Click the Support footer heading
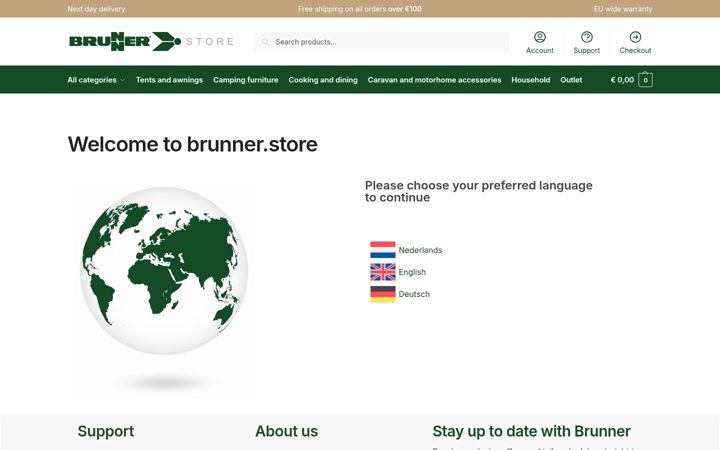 [106, 431]
